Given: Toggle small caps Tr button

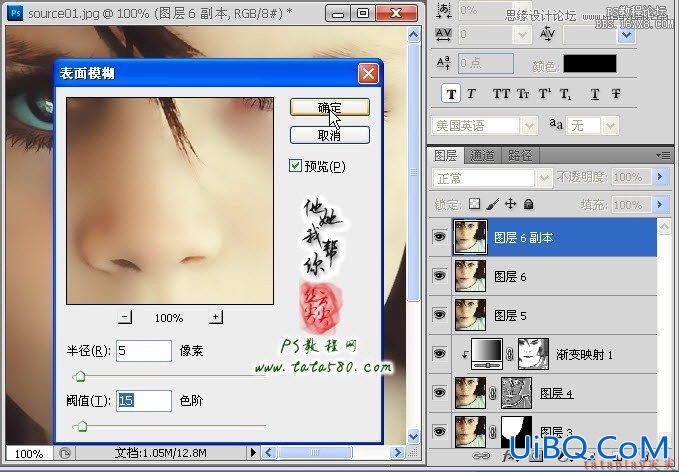Looking at the screenshot, I should [524, 94].
